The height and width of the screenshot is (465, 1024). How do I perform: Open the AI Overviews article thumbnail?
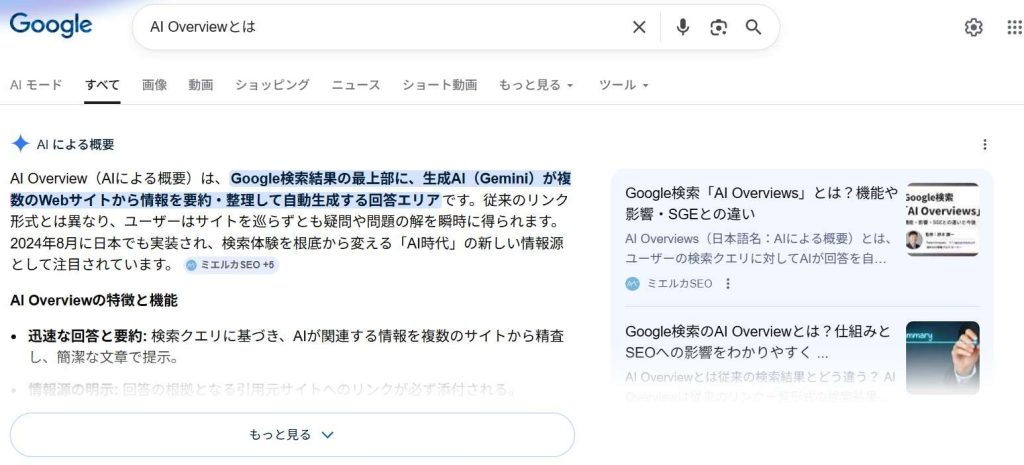pyautogui.click(x=942, y=219)
